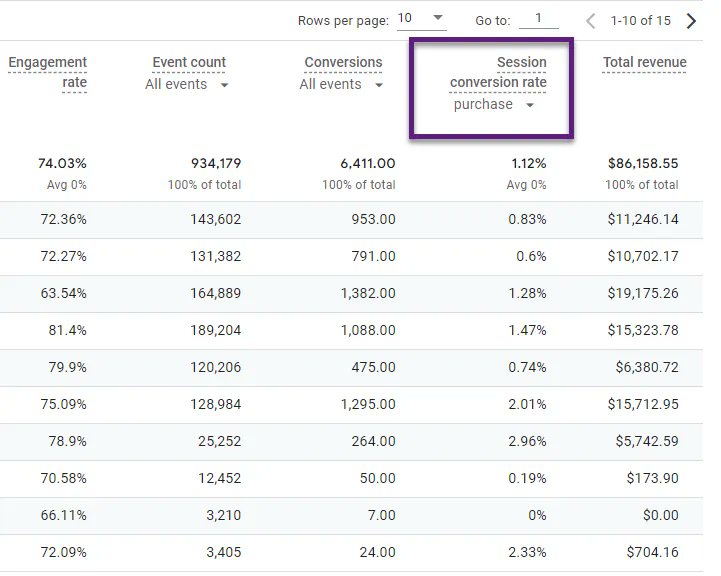Select engagement rate cell 66.11%
Image resolution: width=721 pixels, height=576 pixels.
click(63, 515)
